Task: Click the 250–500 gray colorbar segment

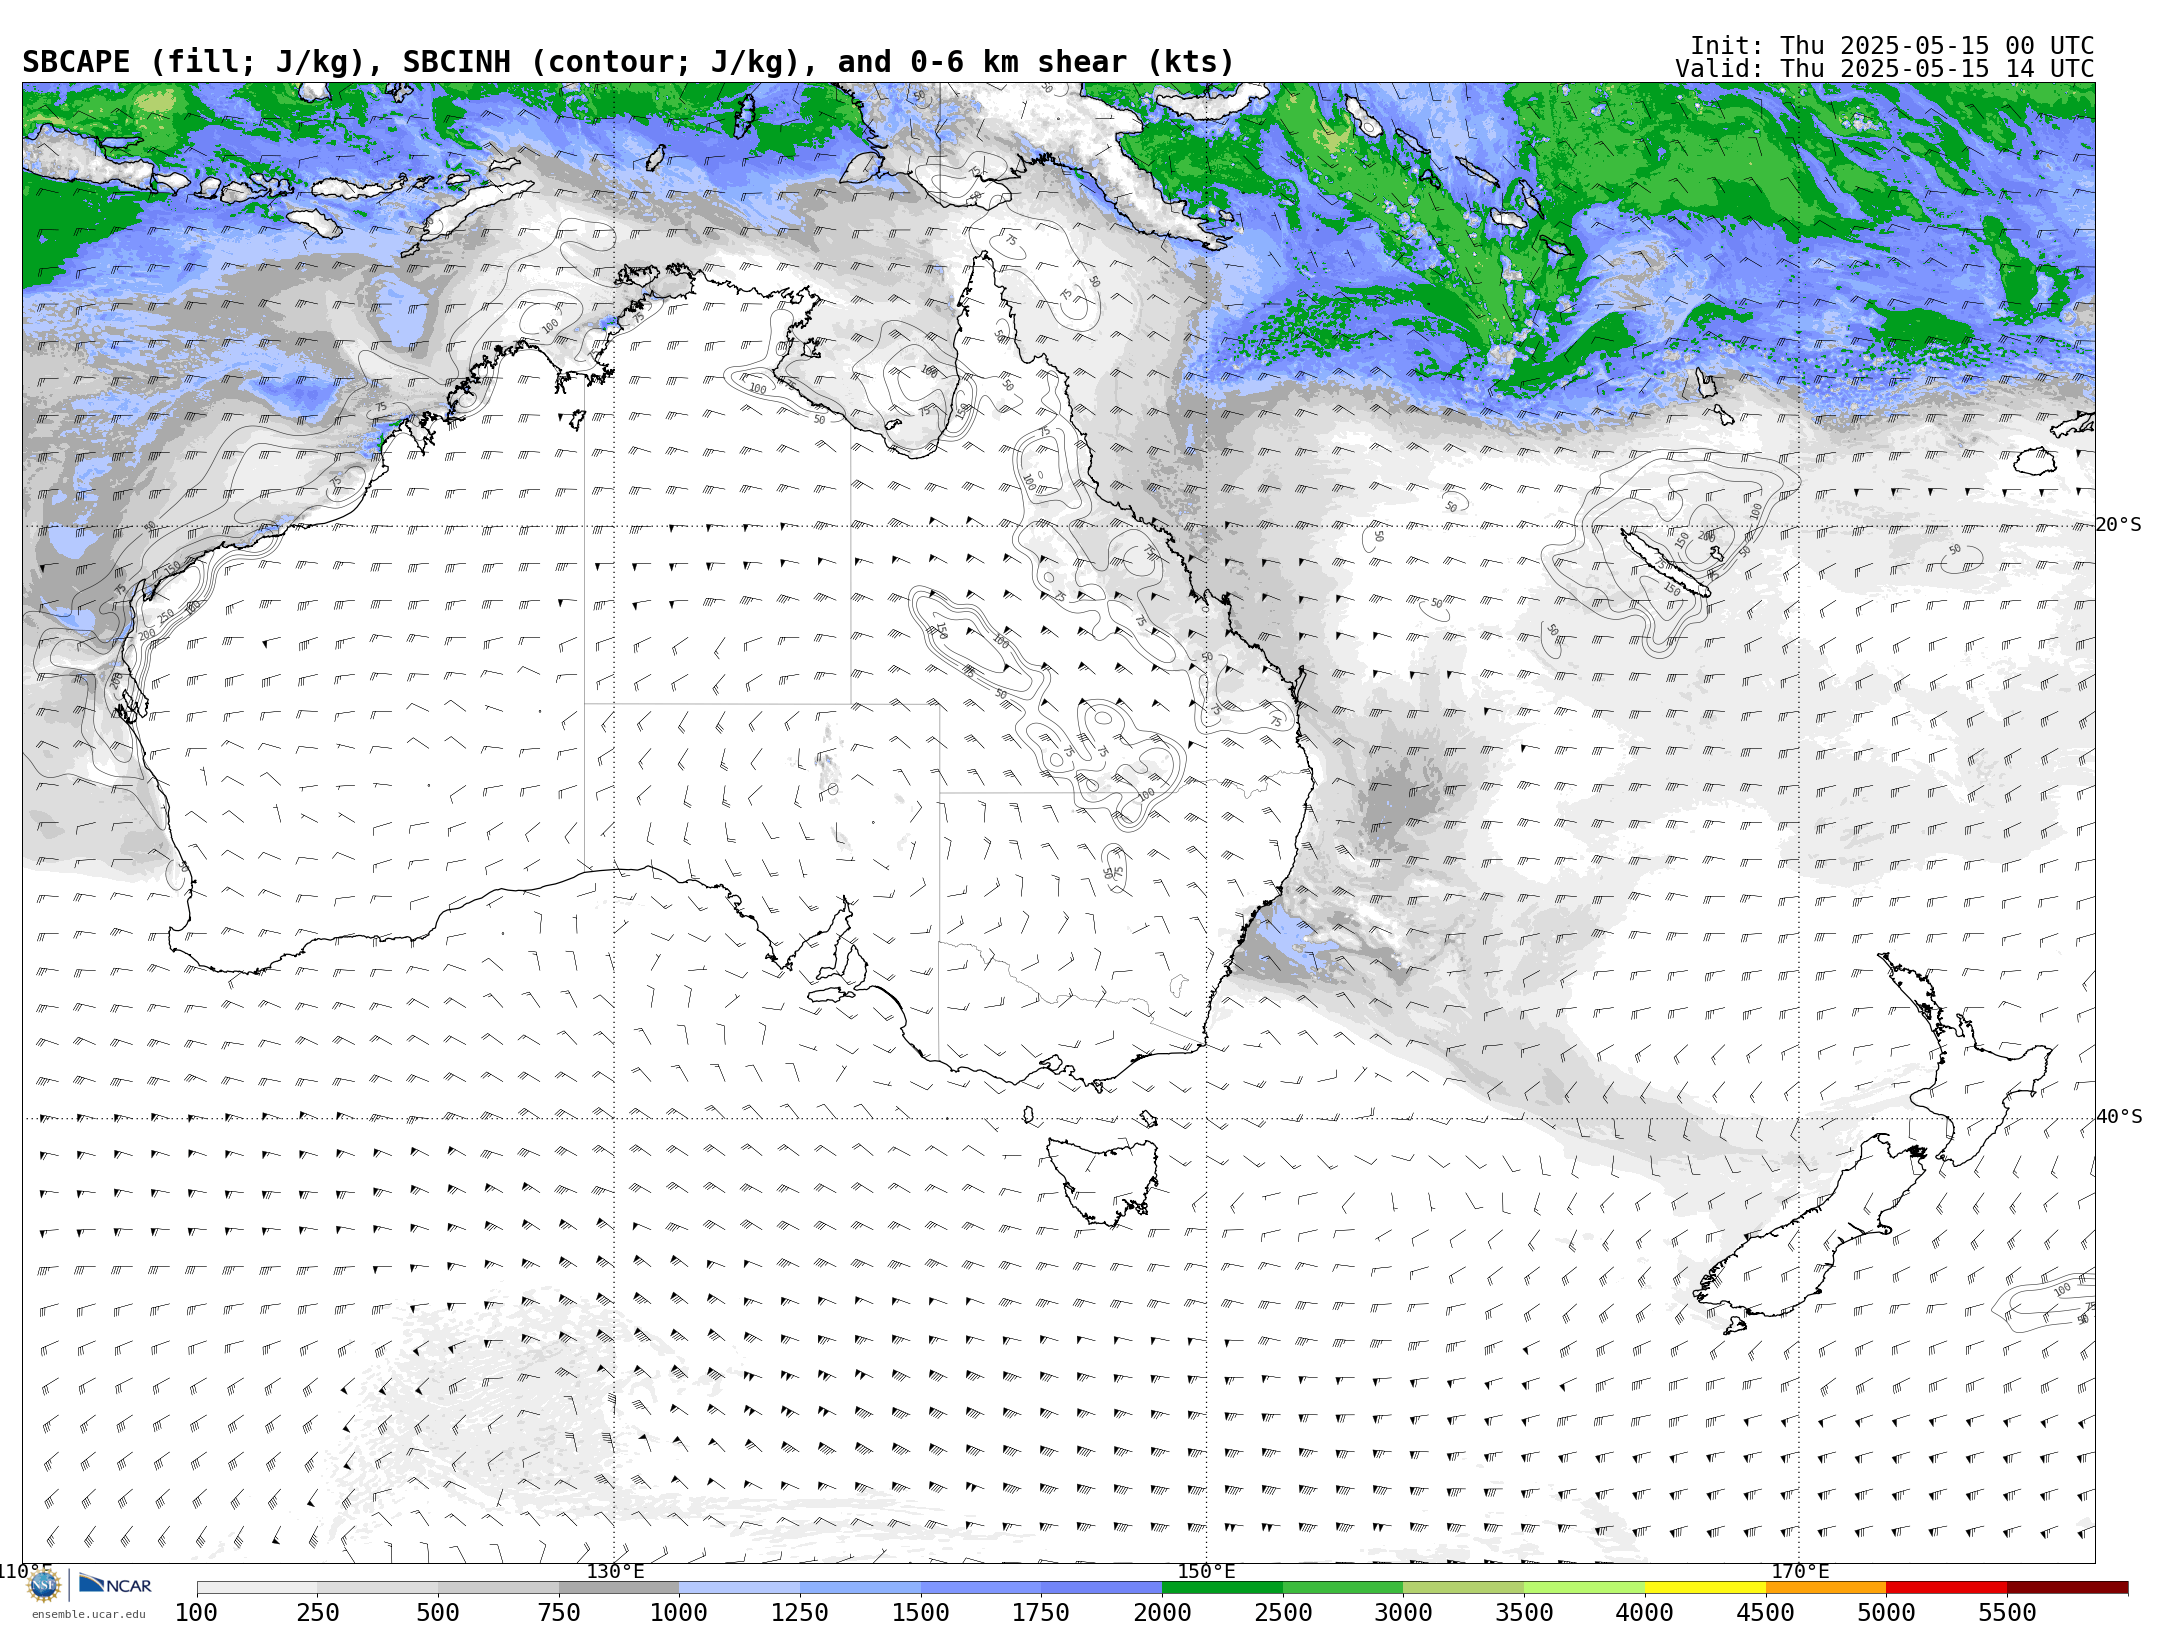Action: tap(378, 1588)
